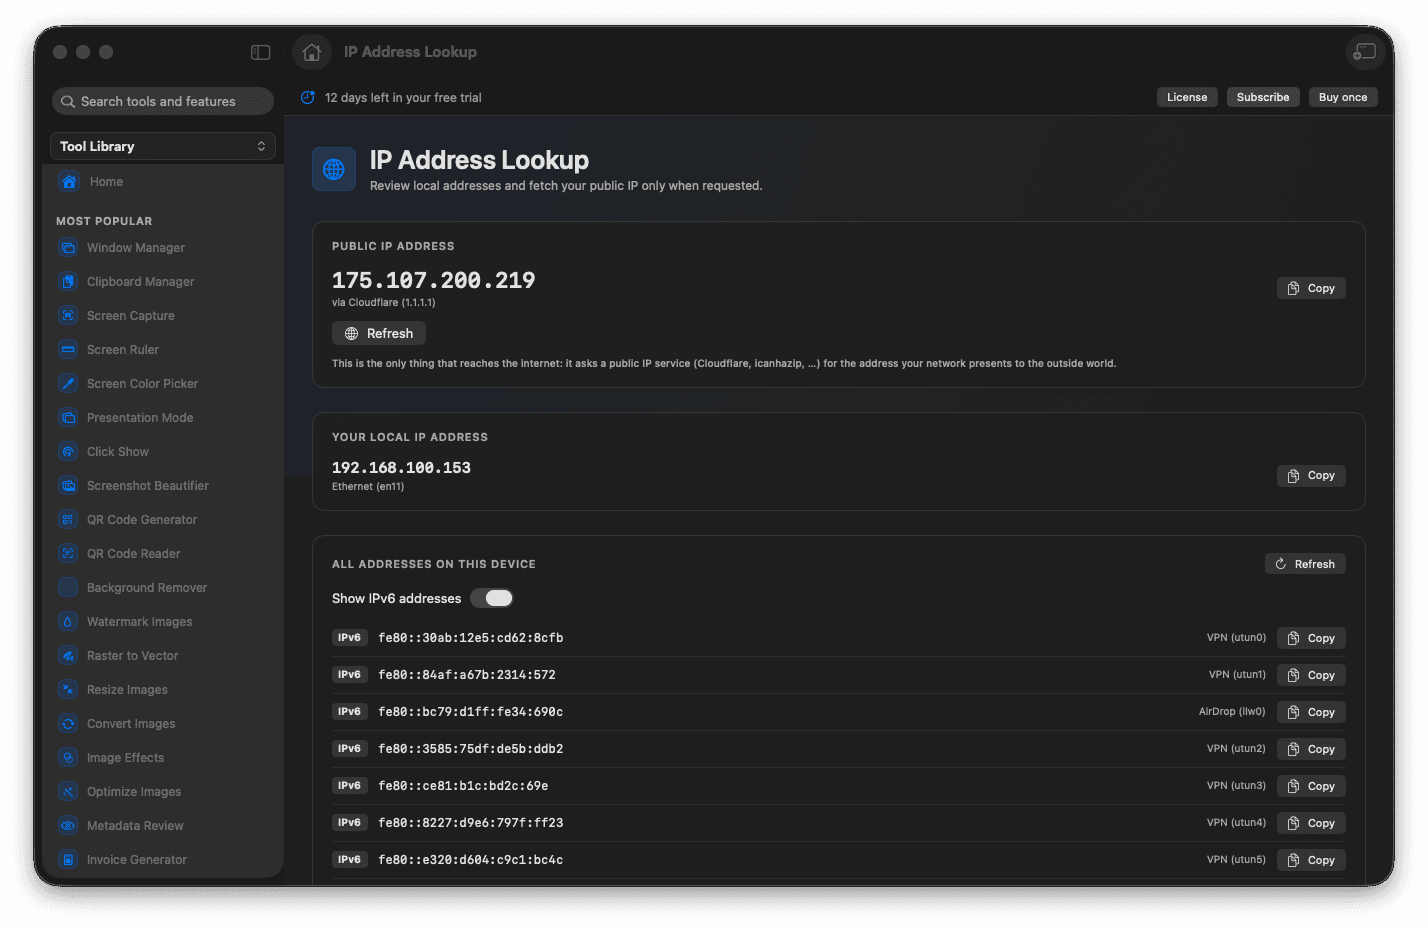Select Convert Images sidebar entry
Viewport: 1428px width, 928px height.
point(164,724)
